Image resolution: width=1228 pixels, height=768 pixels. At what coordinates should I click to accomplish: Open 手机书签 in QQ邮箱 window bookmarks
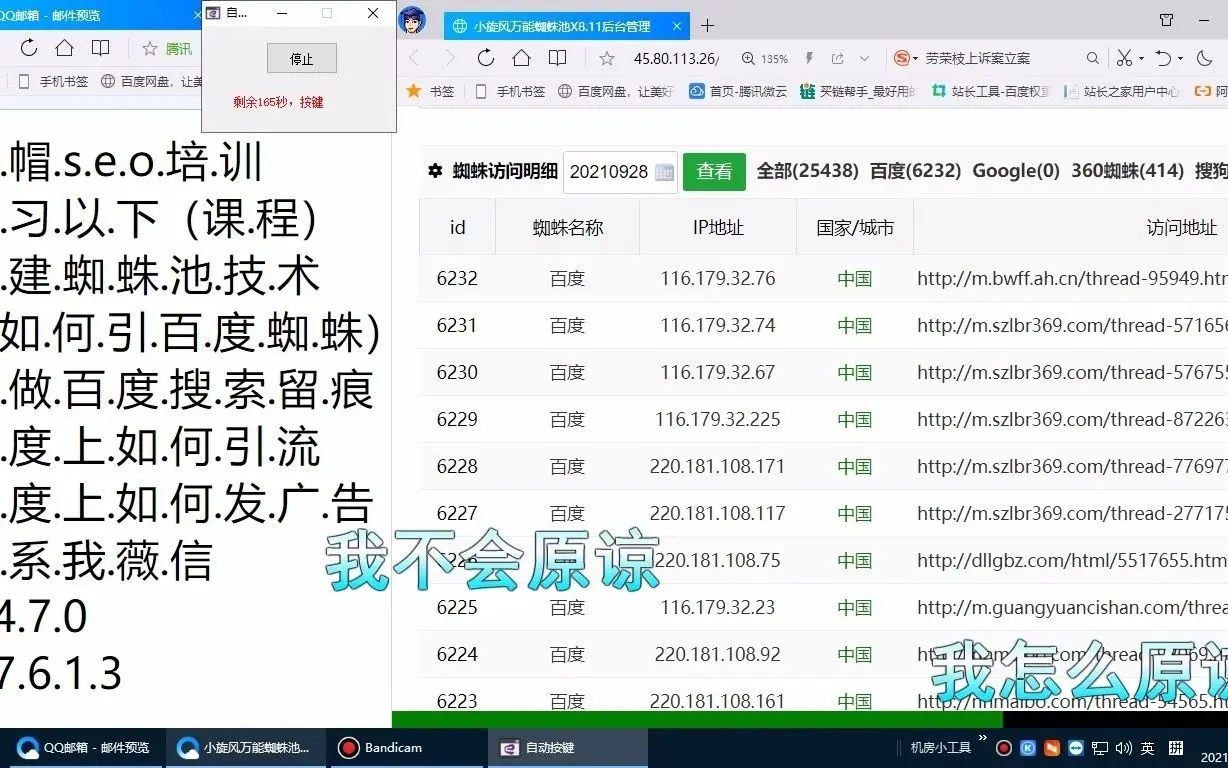coord(52,81)
